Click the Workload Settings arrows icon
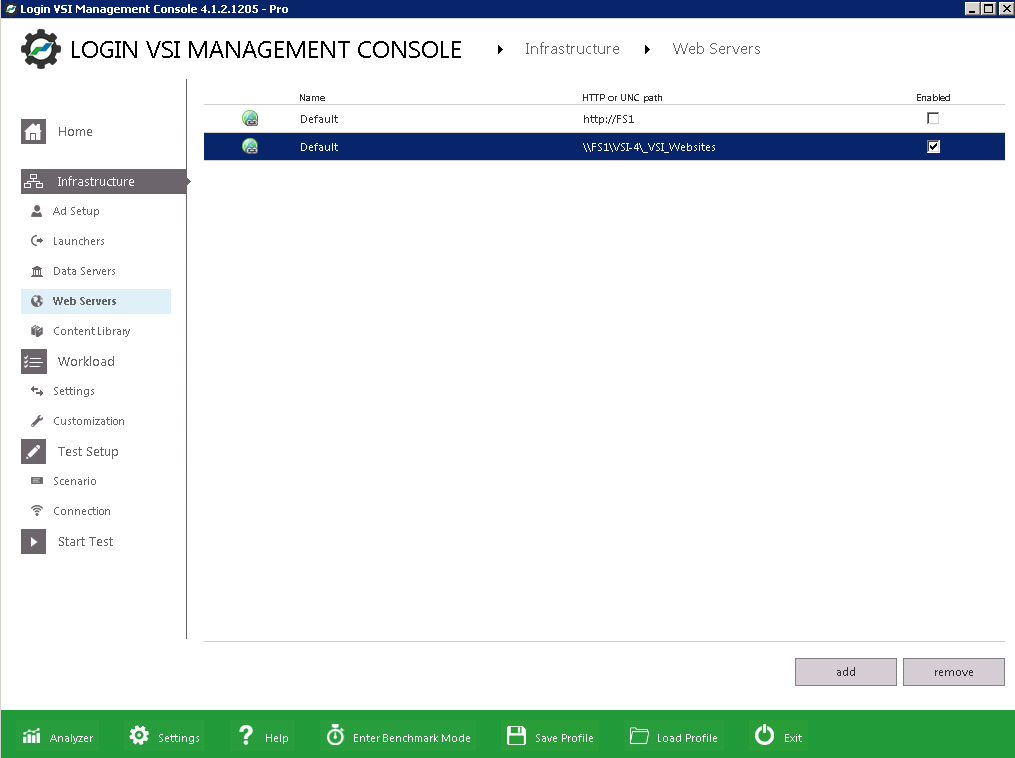This screenshot has width=1015, height=758. [37, 391]
